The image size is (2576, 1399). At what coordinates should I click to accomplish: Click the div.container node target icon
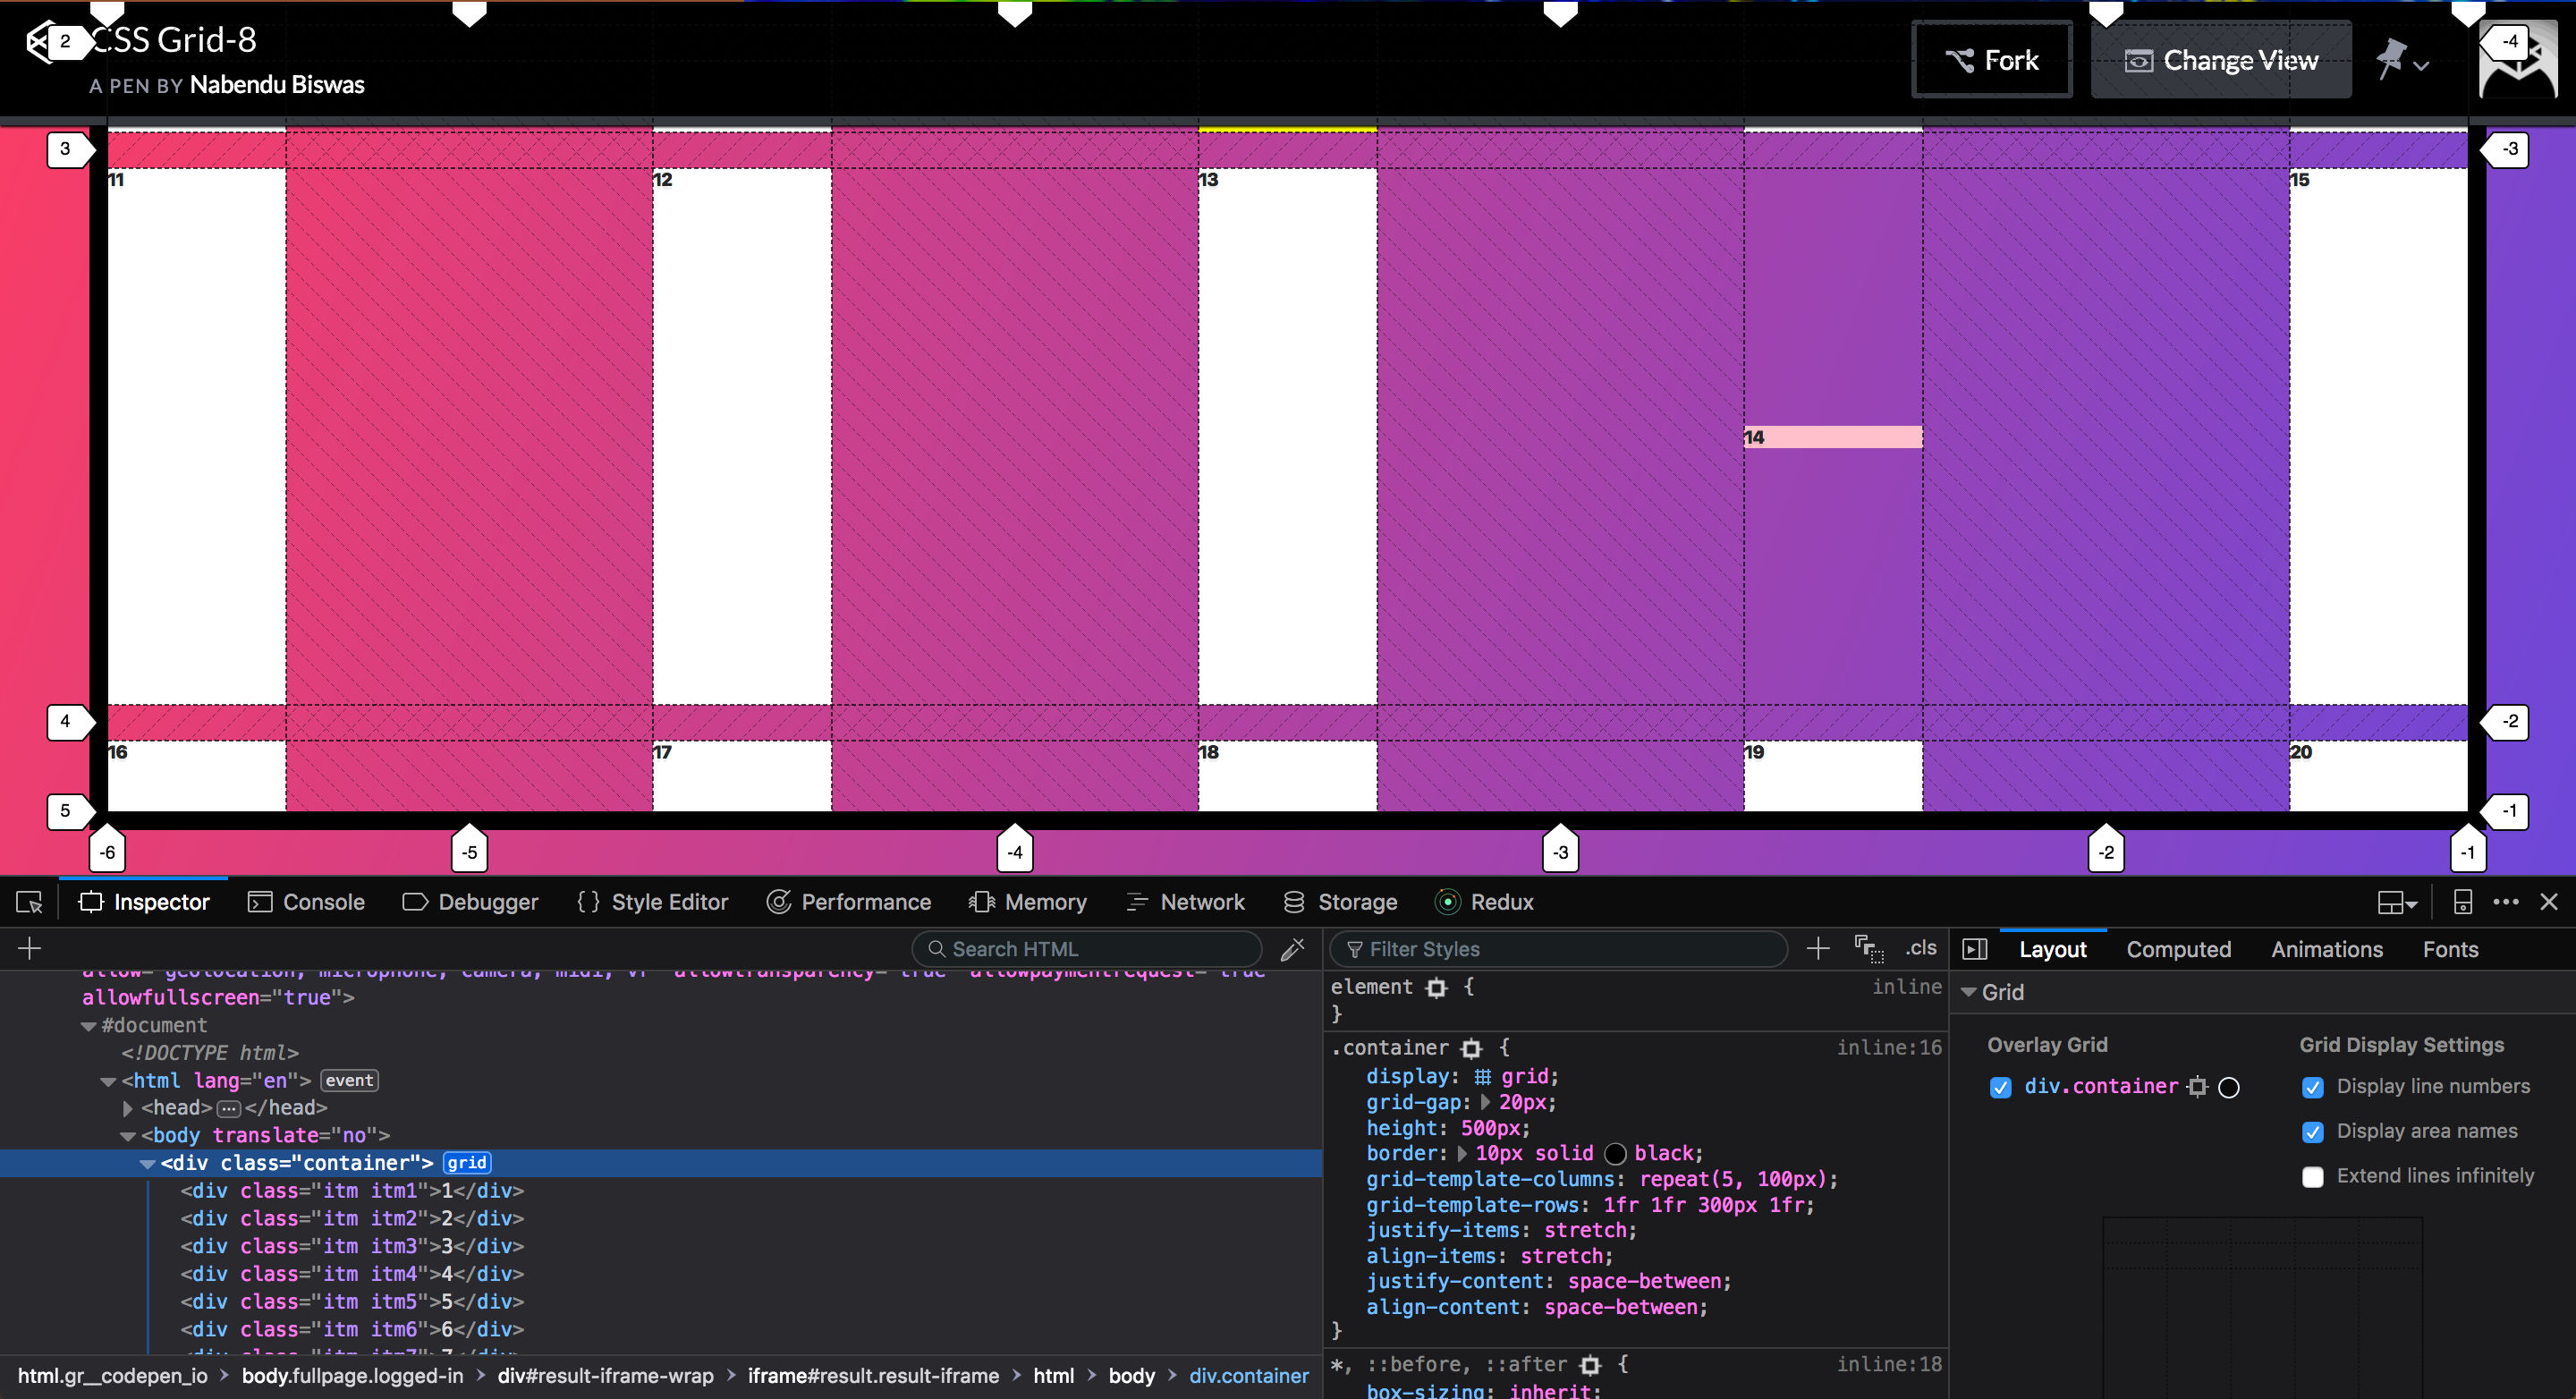[2196, 1086]
